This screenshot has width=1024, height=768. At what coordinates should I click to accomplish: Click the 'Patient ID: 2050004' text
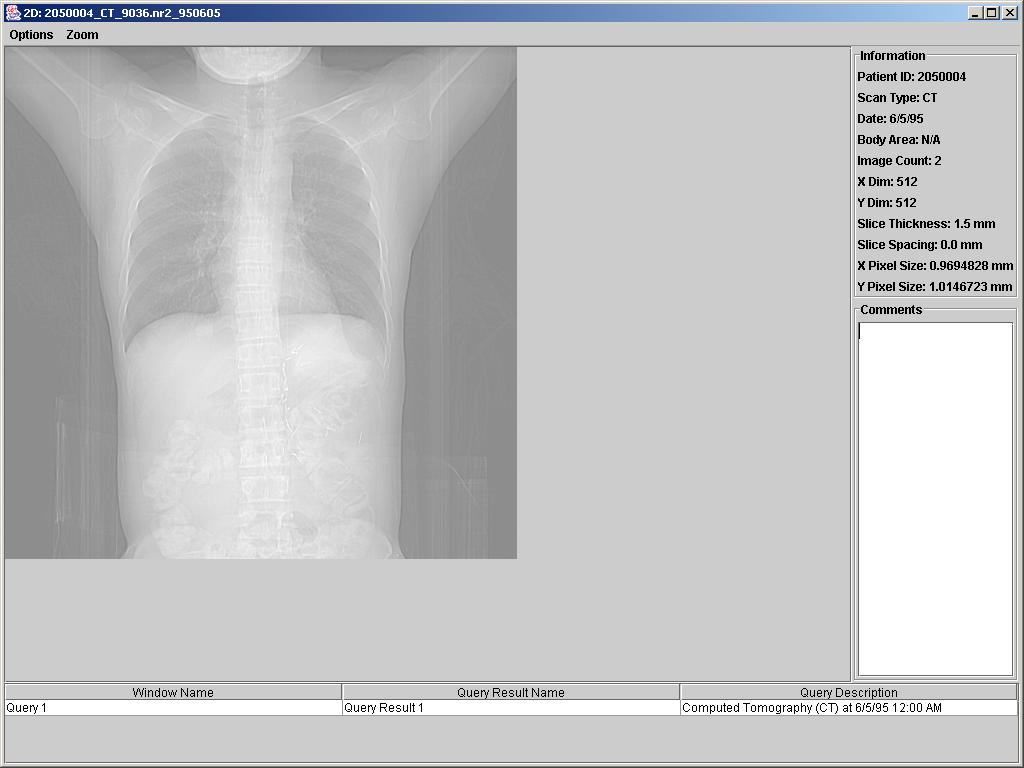[x=912, y=77]
